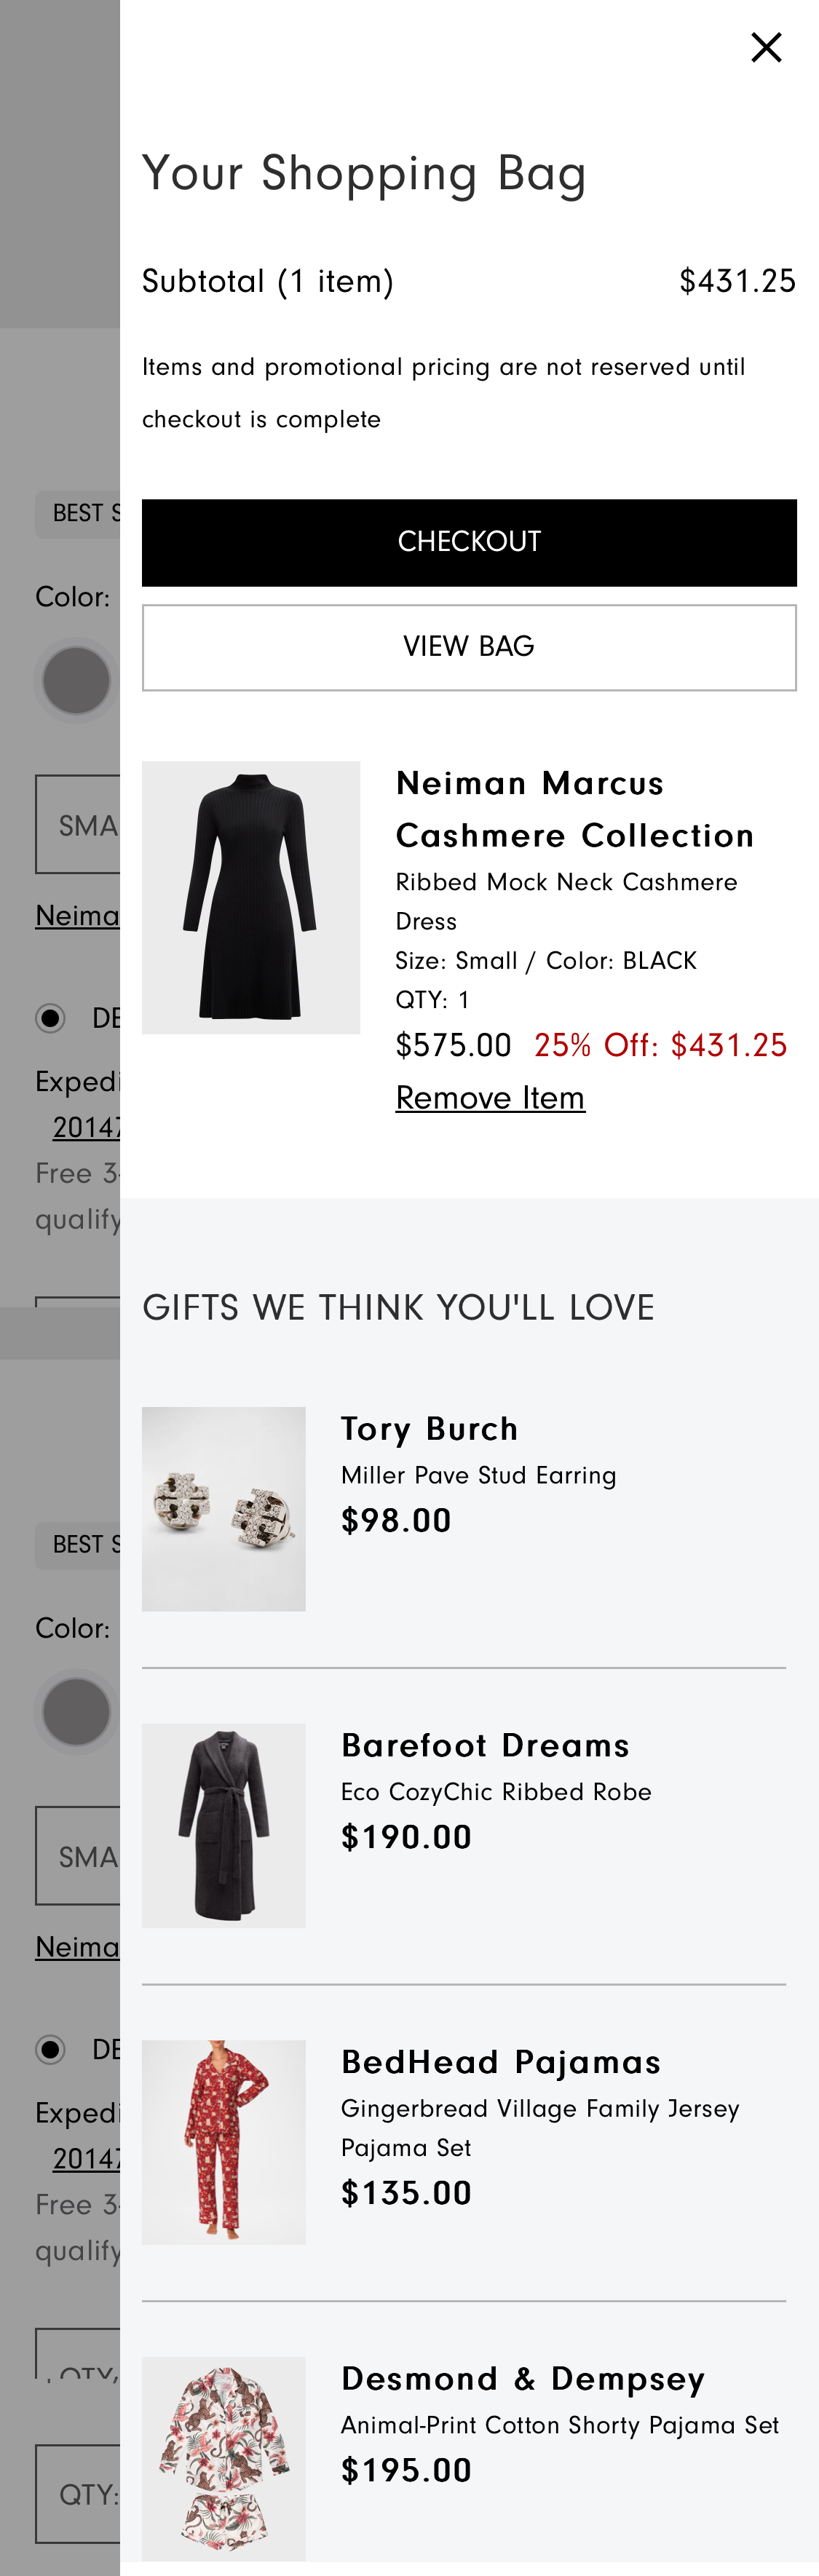Open Miller Pave Stud Earring product
819x2576 pixels.
[478, 1476]
